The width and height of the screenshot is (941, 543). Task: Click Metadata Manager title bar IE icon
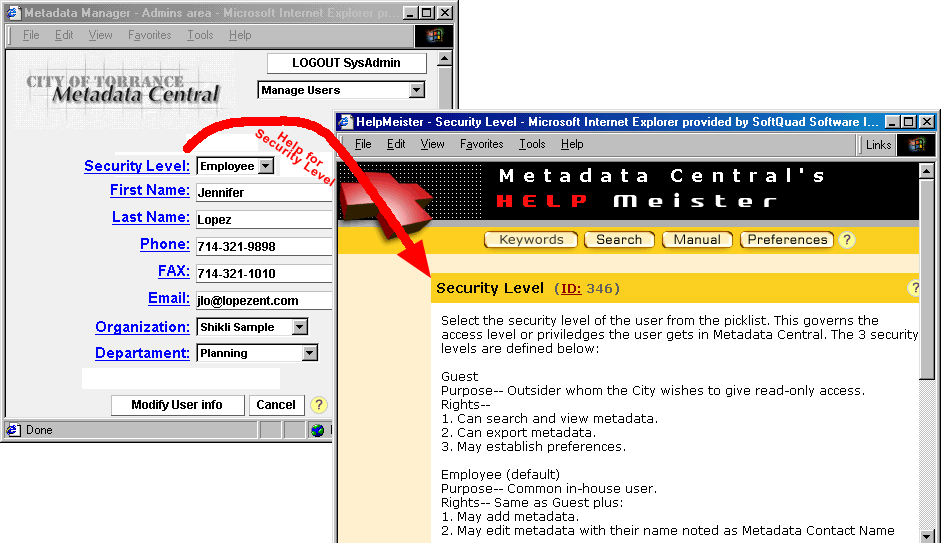12,13
